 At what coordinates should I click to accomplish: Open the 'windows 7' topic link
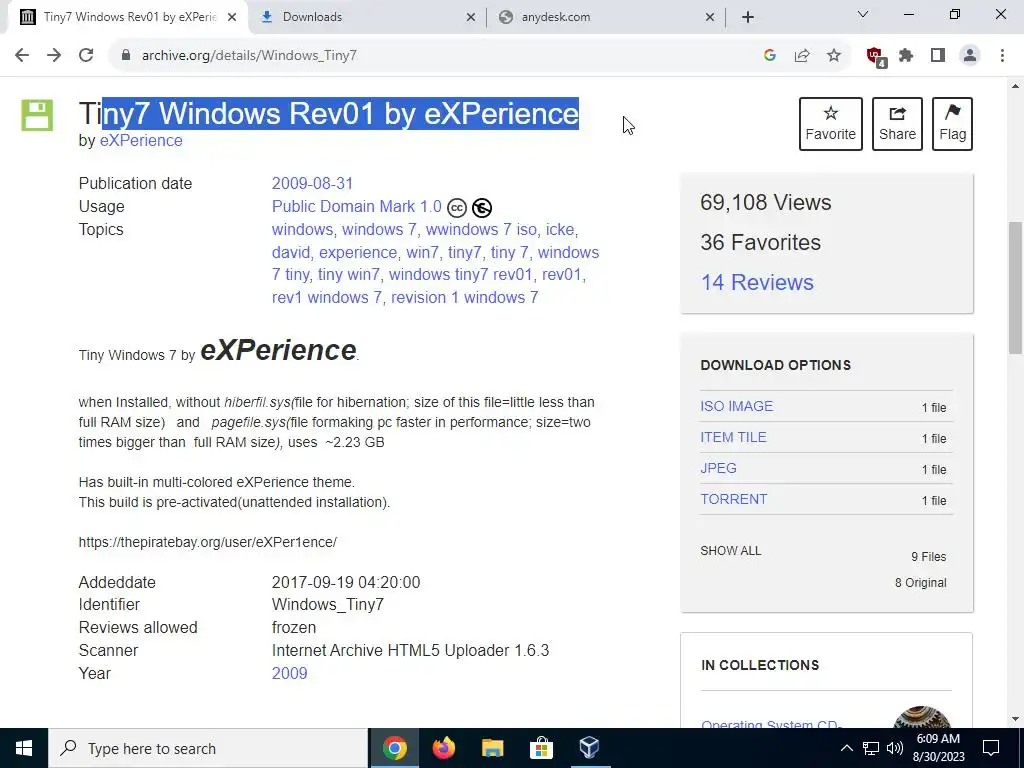pos(379,229)
